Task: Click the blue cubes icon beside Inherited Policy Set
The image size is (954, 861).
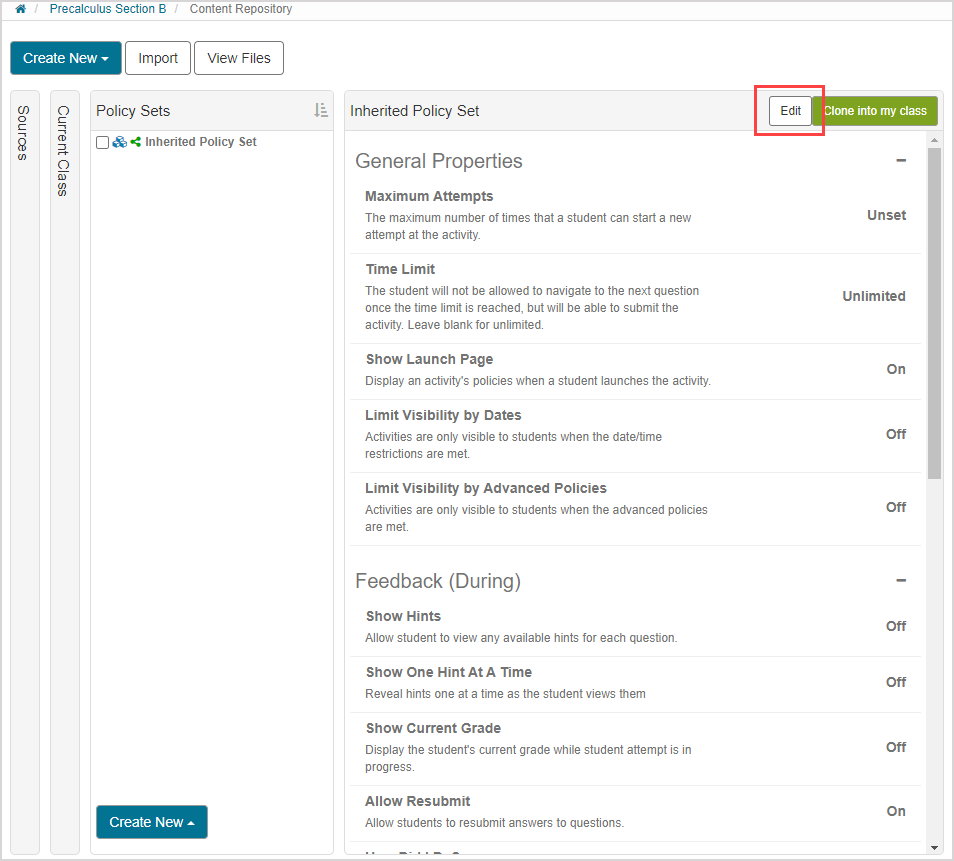Action: (119, 142)
